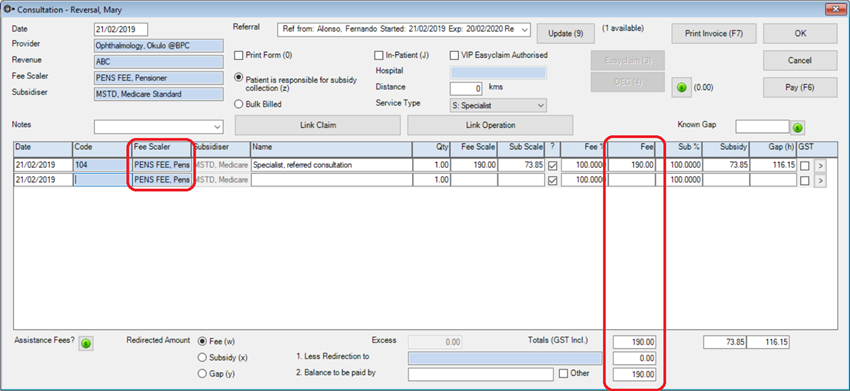Click the arrow button on the code 104 row
Image resolution: width=850 pixels, height=391 pixels.
[x=820, y=165]
